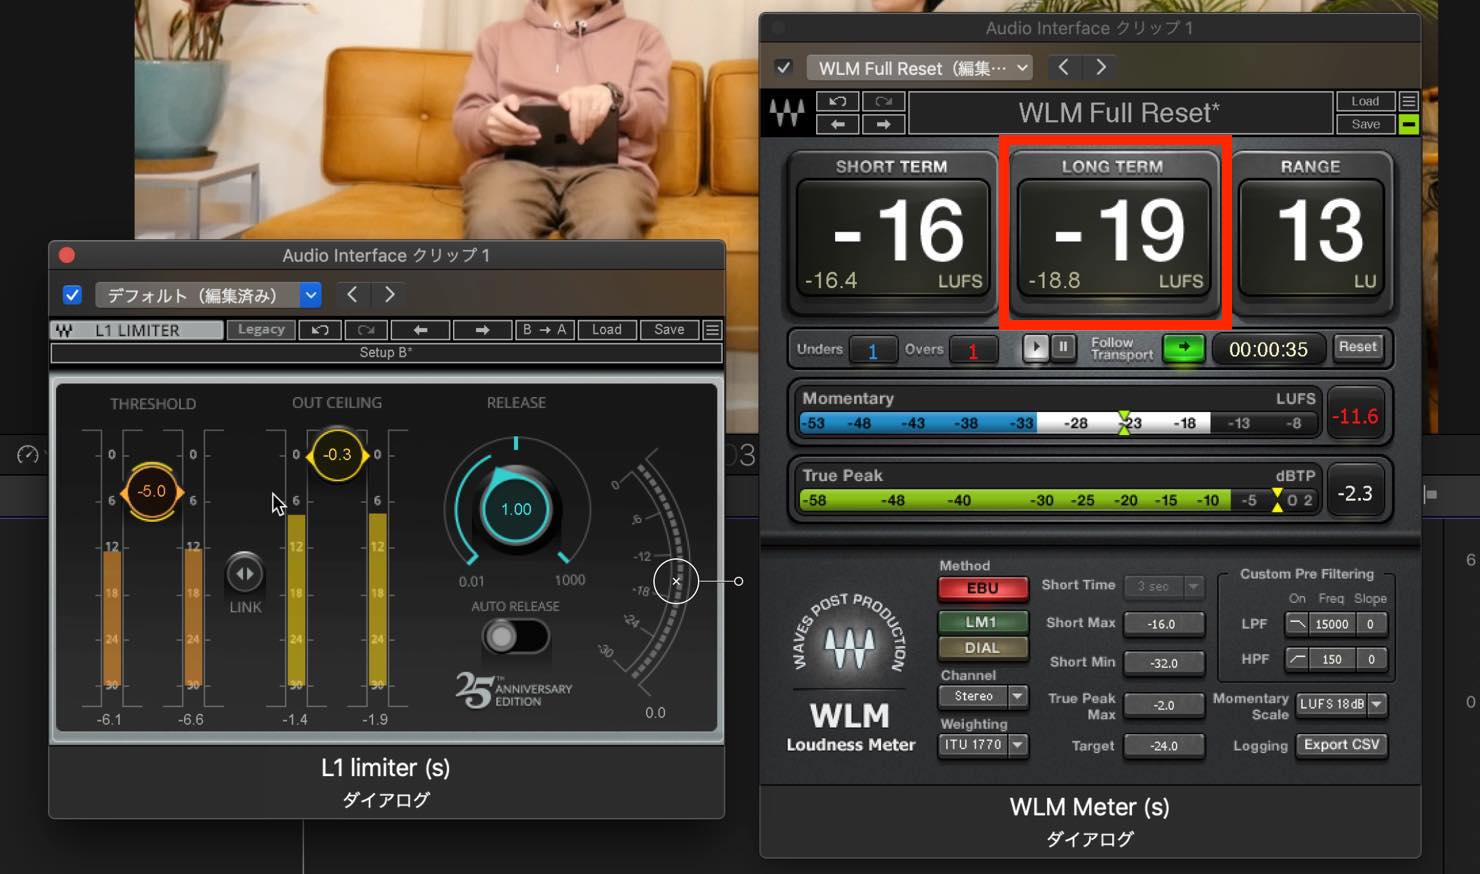Click Load button in WLM Meter
Image resolution: width=1480 pixels, height=874 pixels.
[1365, 101]
